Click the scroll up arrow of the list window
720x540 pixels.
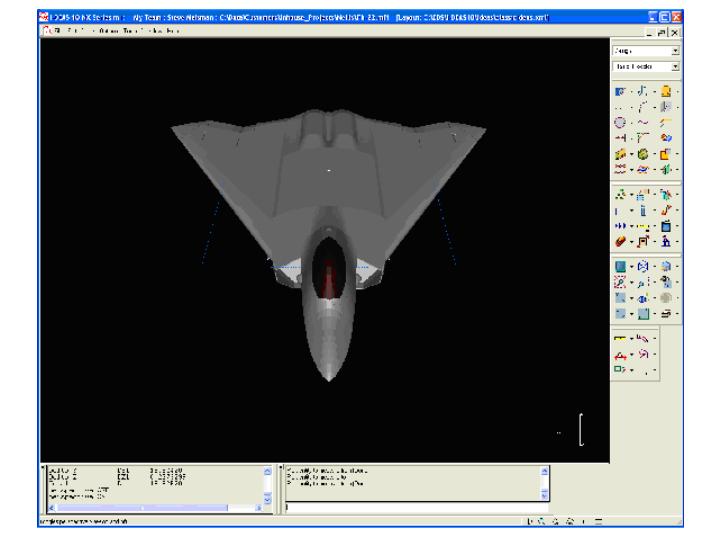[x=268, y=472]
